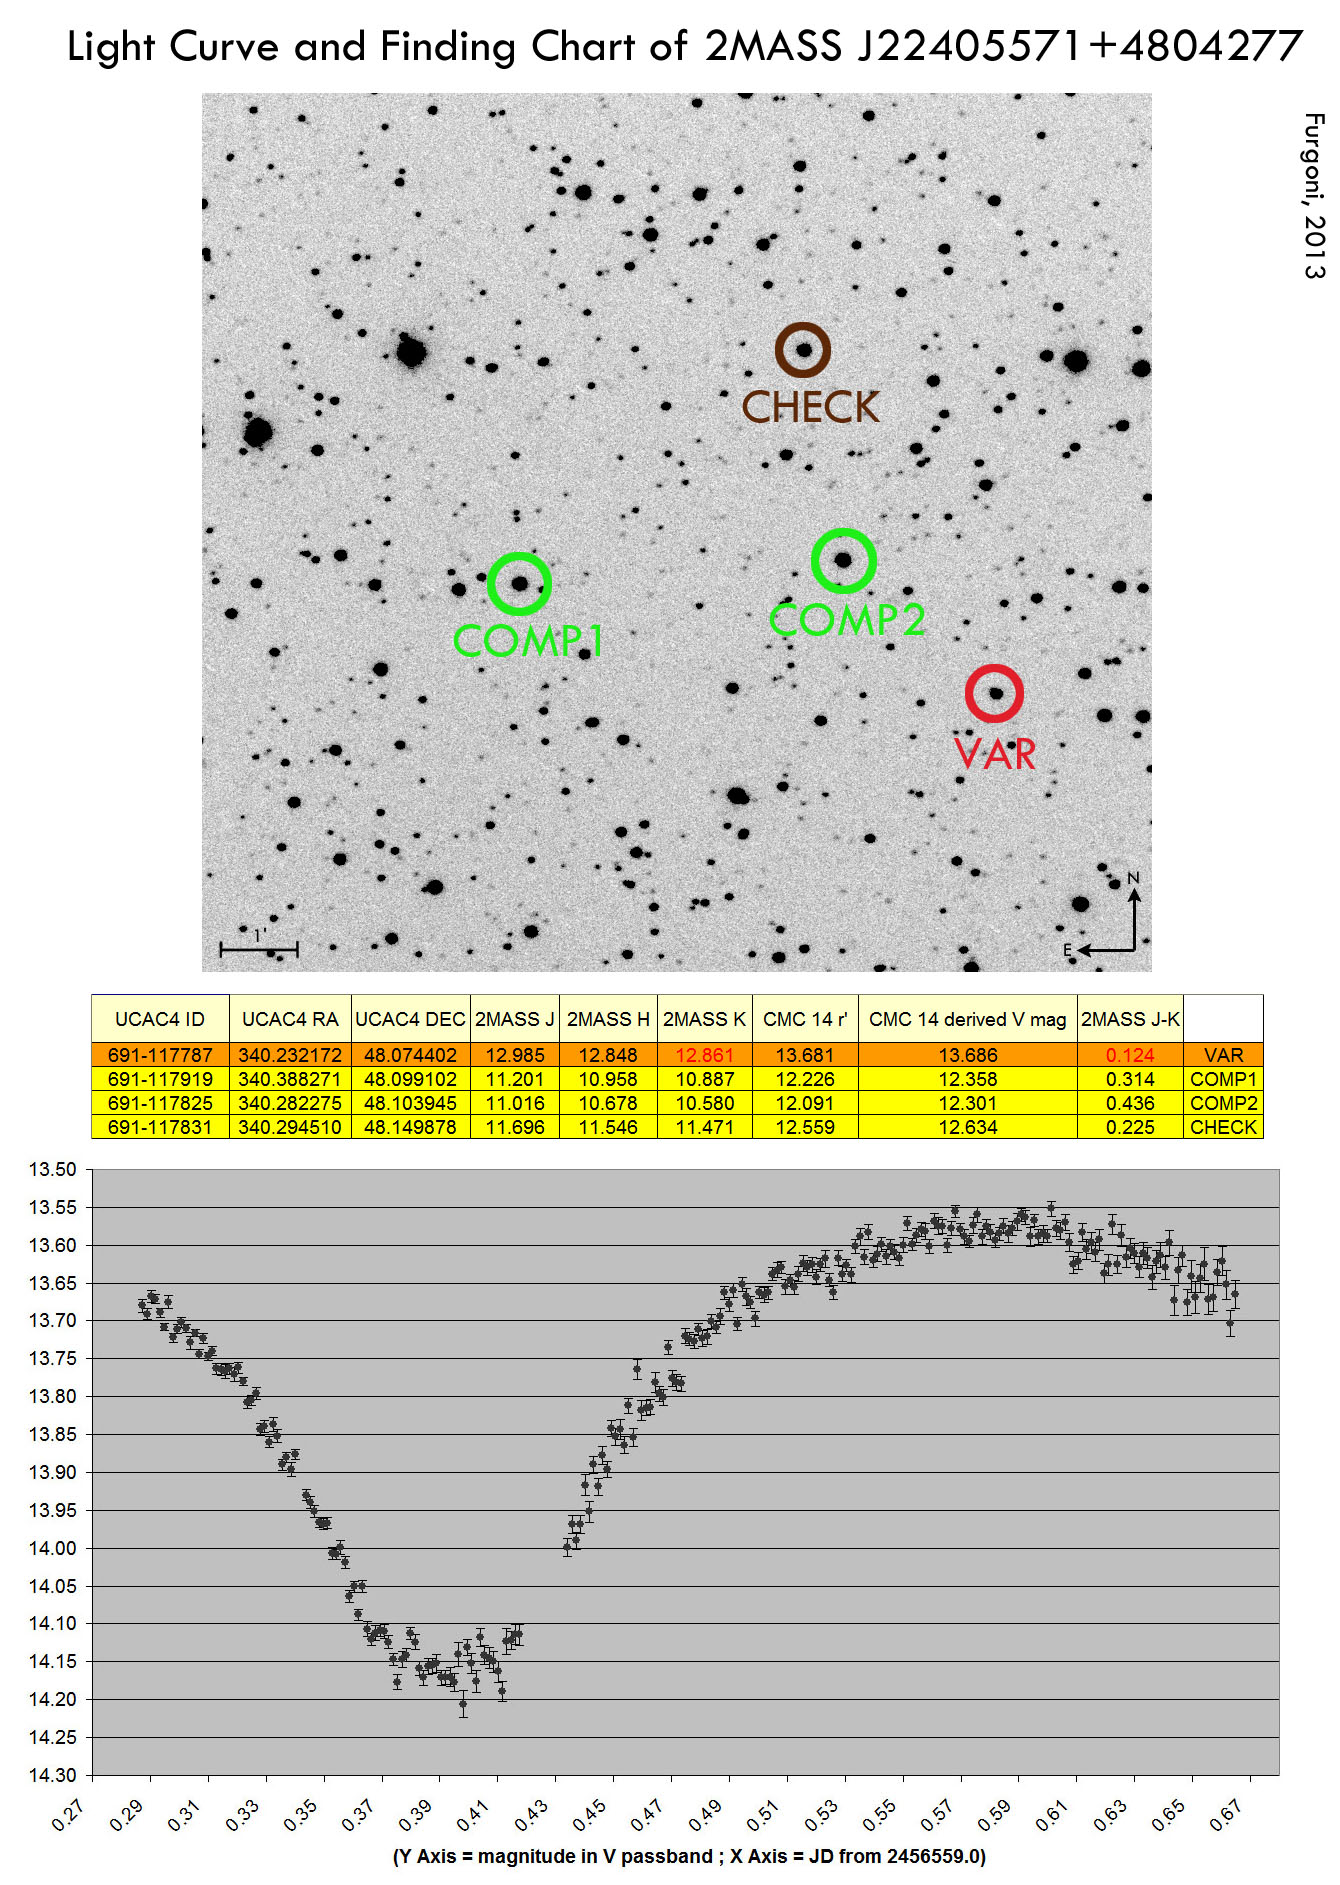The image size is (1340, 1885).
Task: Click the DEC value '48.099102'
Action: tap(410, 1079)
